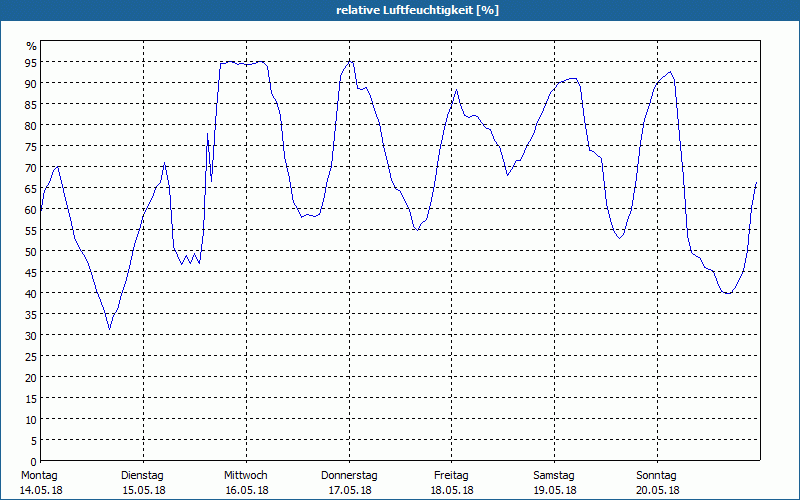Select the 55 value on the y-axis
Viewport: 800px width, 500px height.
pos(31,231)
